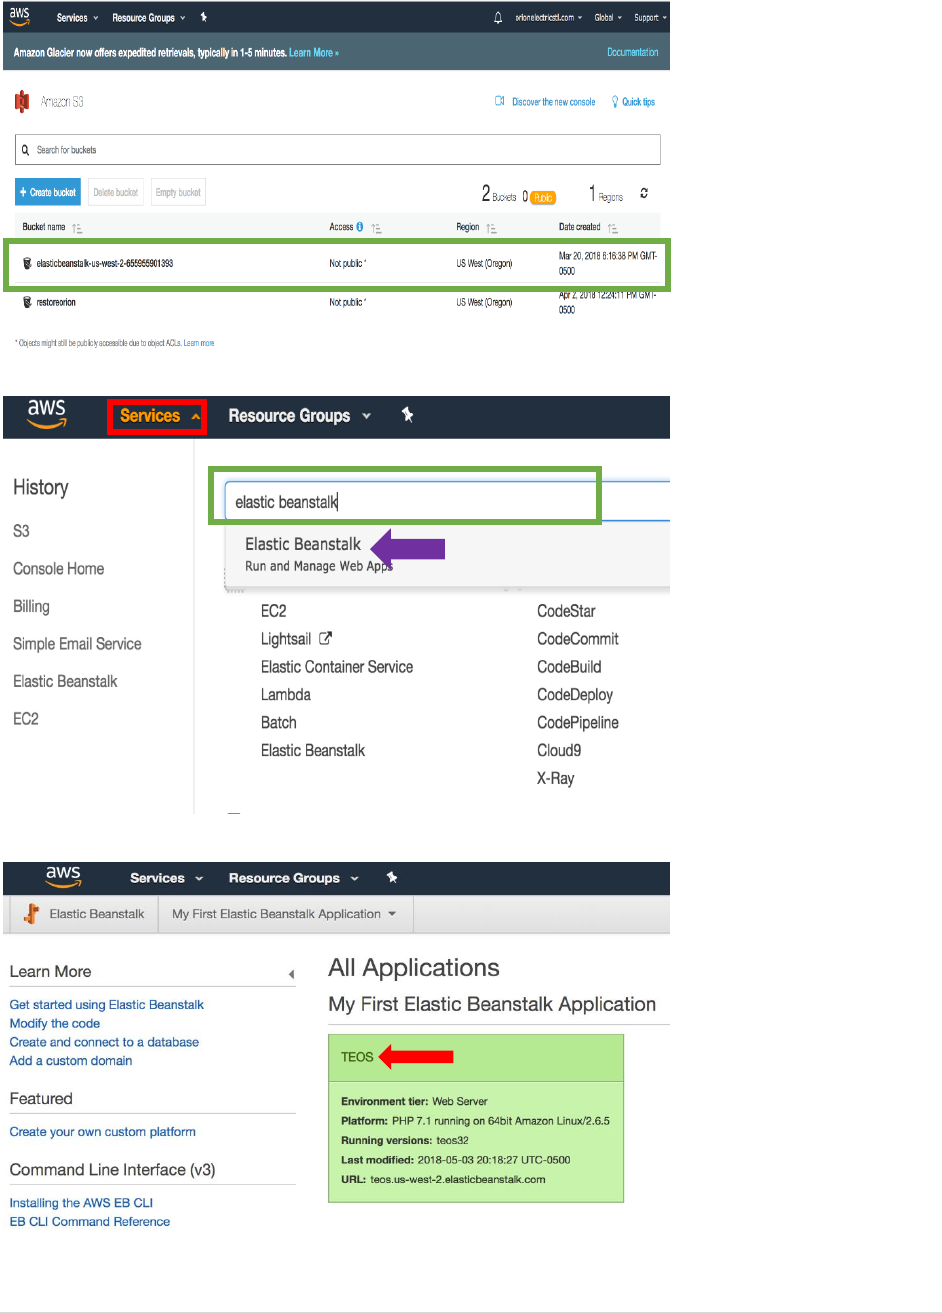The image size is (942, 1313).
Task: Open Simple Email Service from History
Action: coord(77,644)
